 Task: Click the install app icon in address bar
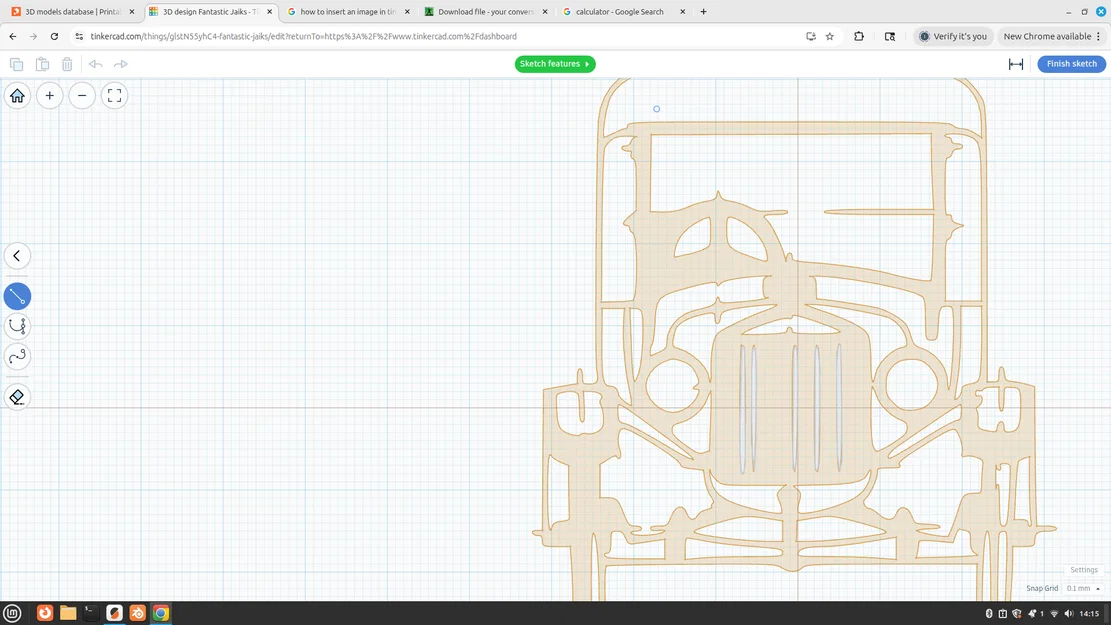tap(811, 36)
